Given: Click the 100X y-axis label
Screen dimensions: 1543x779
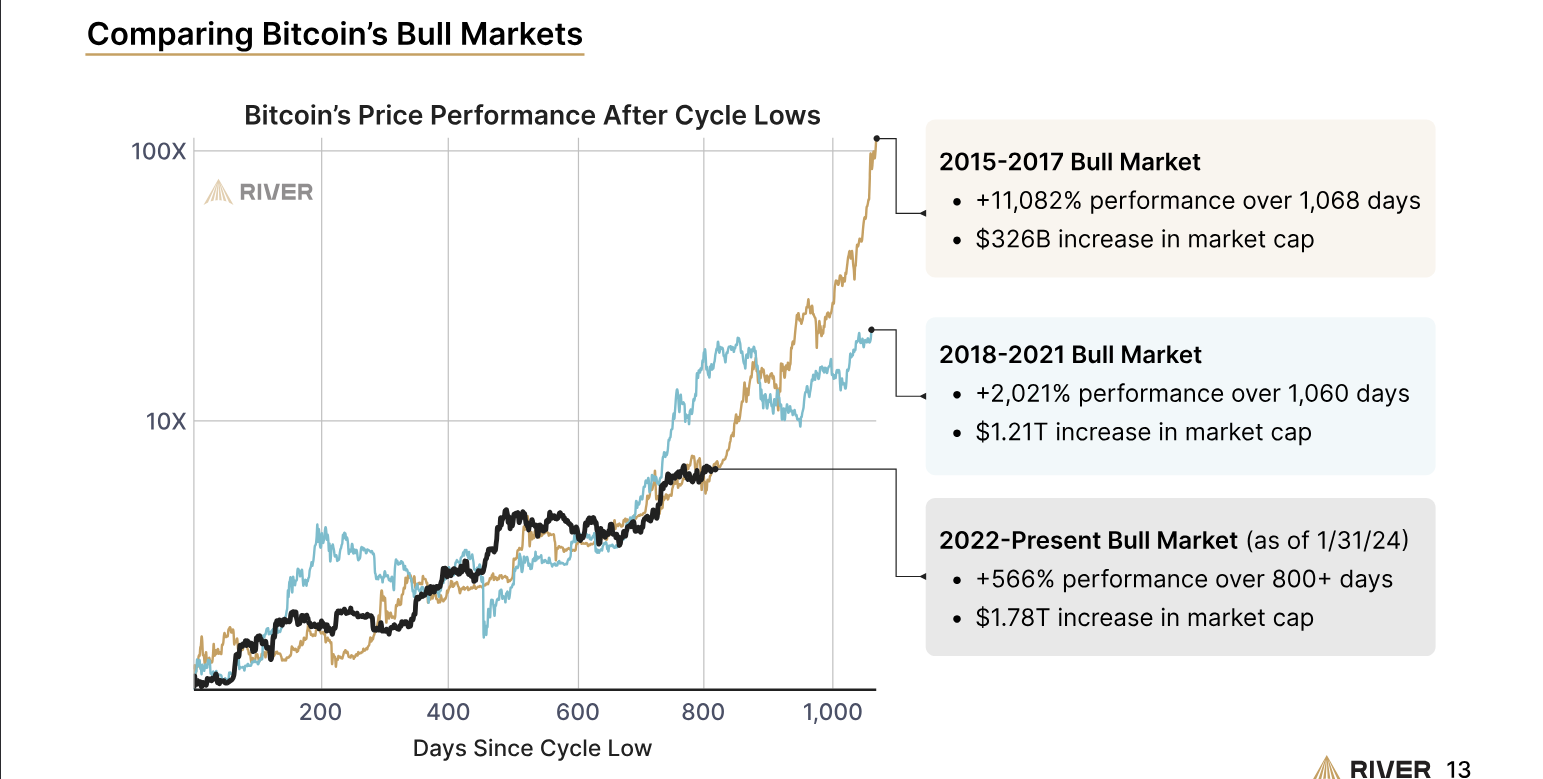Looking at the screenshot, I should click(x=159, y=152).
